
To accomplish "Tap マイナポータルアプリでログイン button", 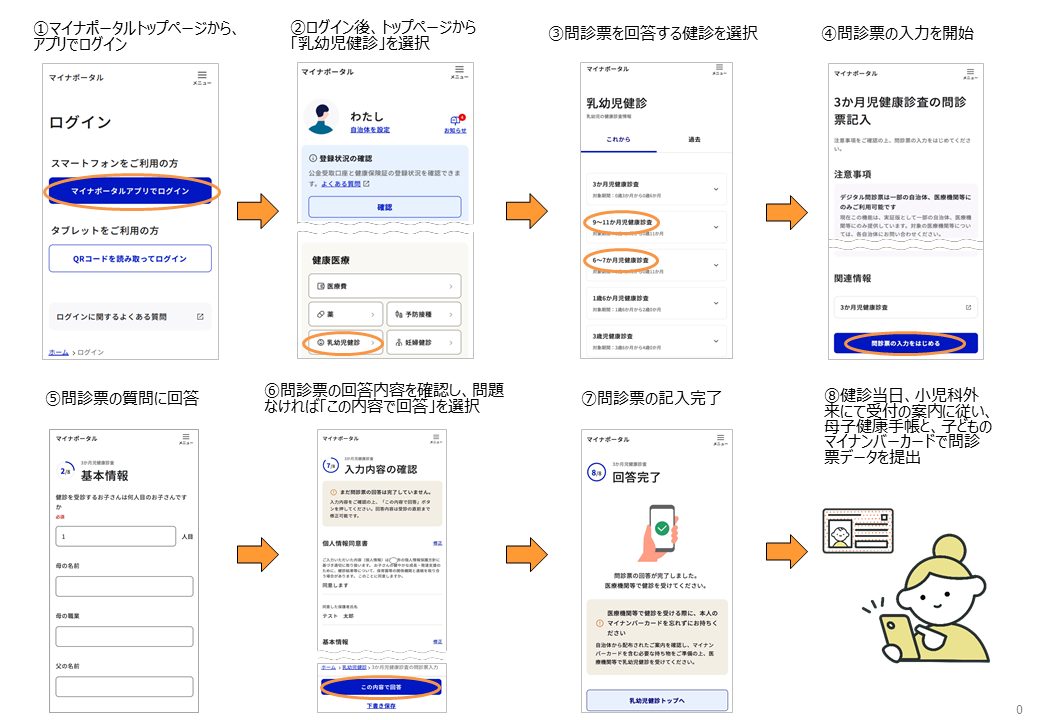I will 130,191.
